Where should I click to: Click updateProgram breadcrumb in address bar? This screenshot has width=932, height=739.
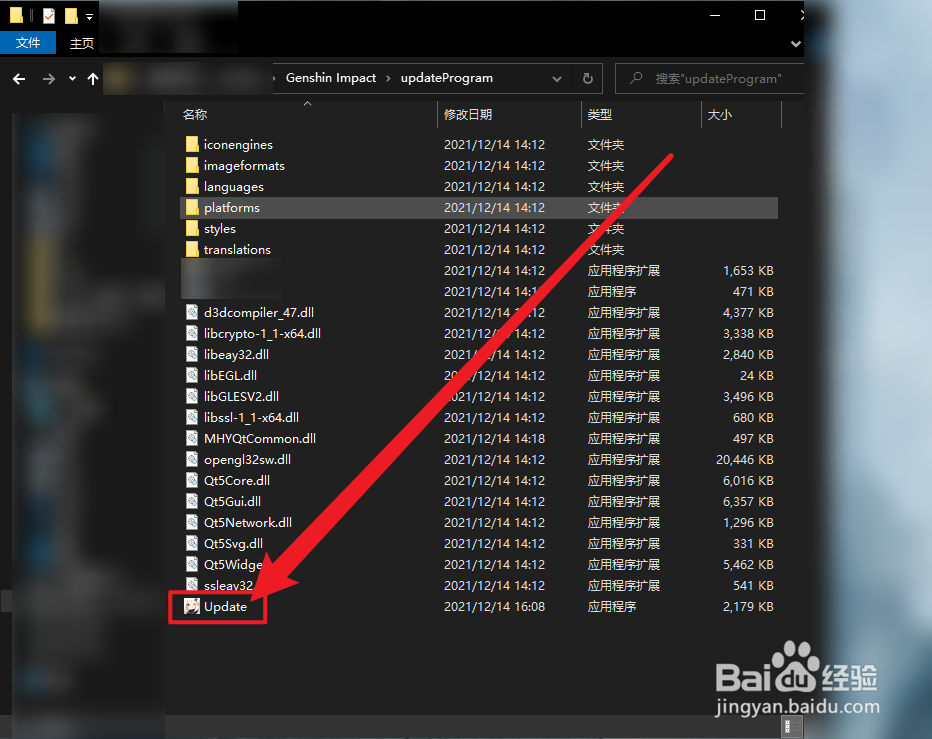[446, 78]
